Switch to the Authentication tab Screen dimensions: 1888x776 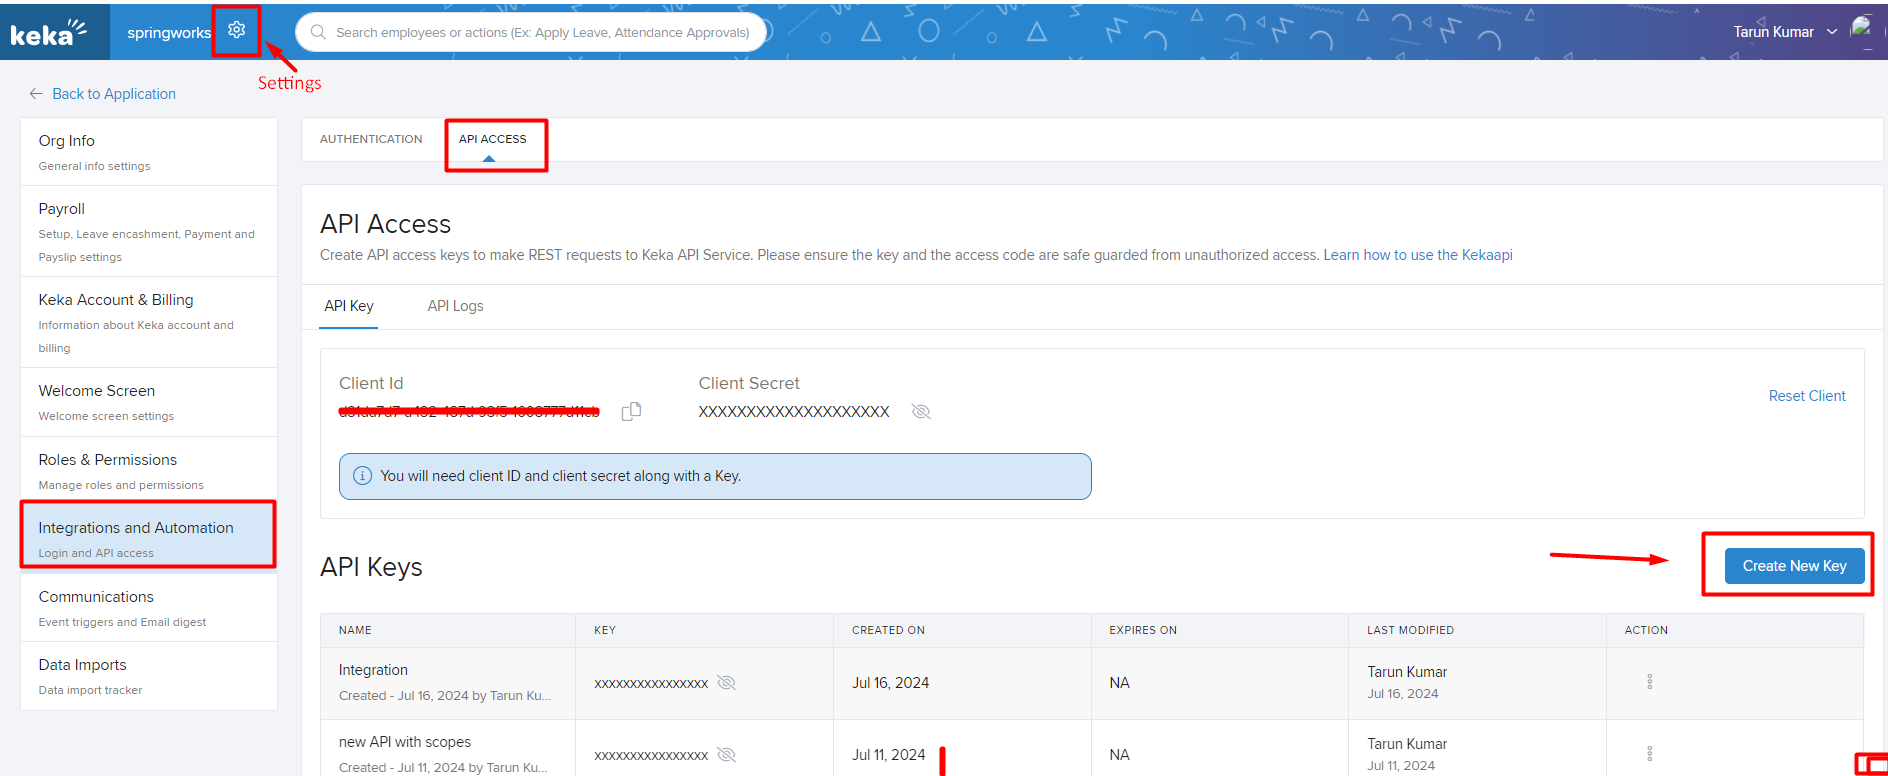coord(371,139)
